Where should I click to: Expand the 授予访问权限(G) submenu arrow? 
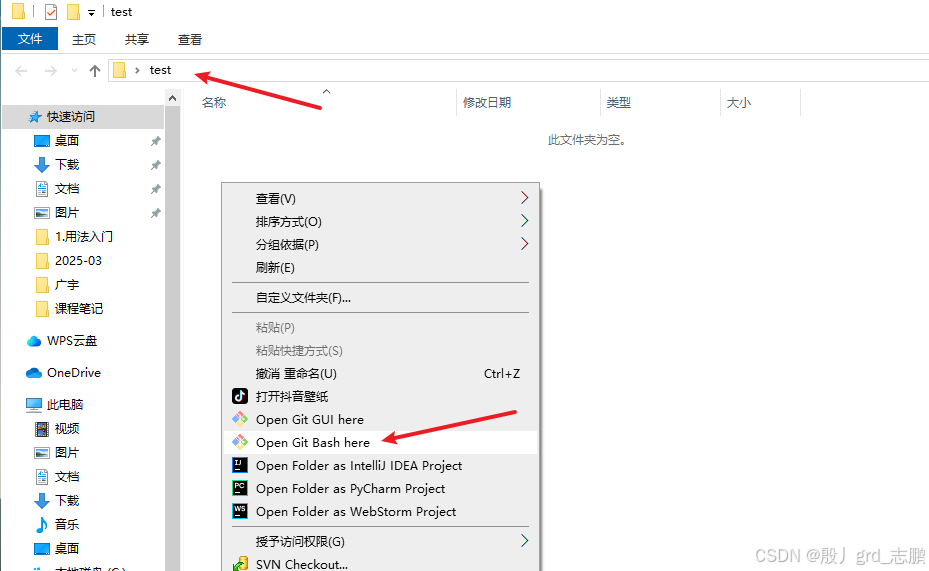[x=524, y=541]
